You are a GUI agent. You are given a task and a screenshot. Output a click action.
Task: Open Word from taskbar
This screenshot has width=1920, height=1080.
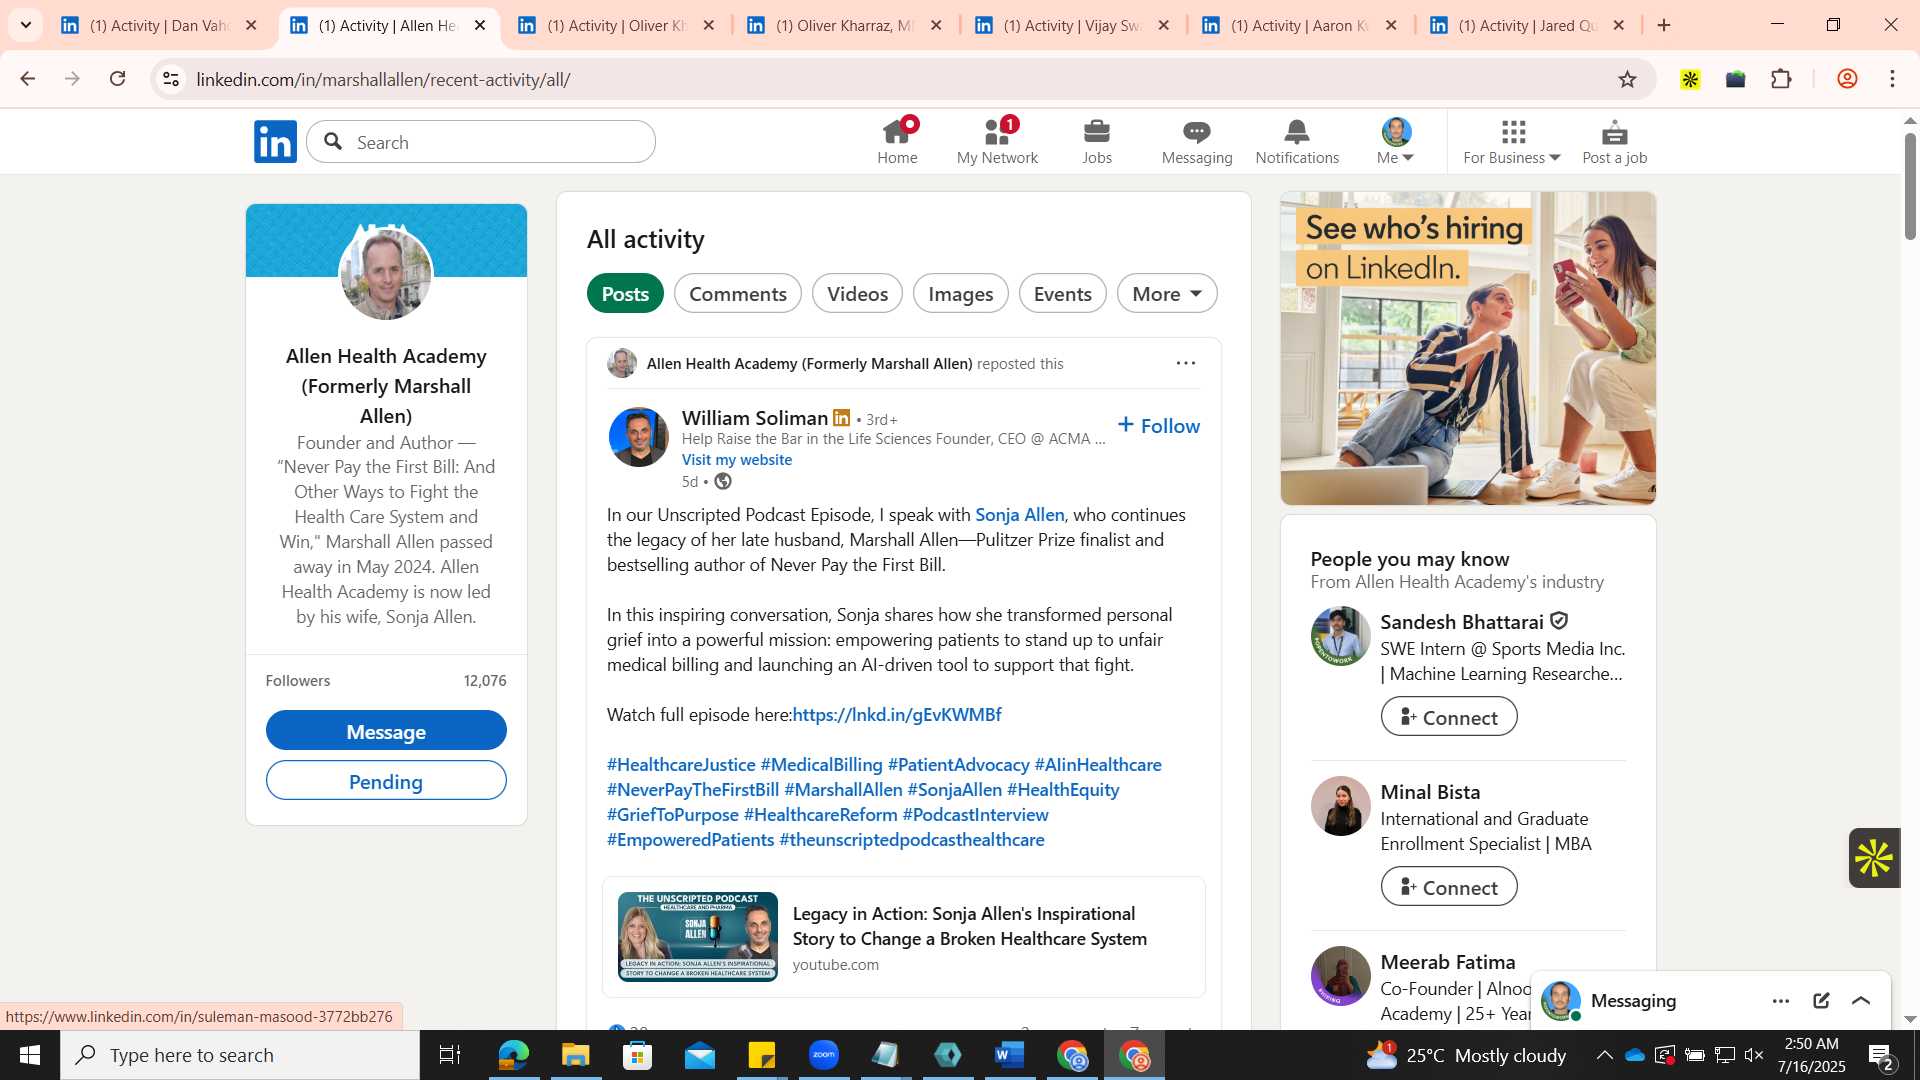click(1009, 1055)
